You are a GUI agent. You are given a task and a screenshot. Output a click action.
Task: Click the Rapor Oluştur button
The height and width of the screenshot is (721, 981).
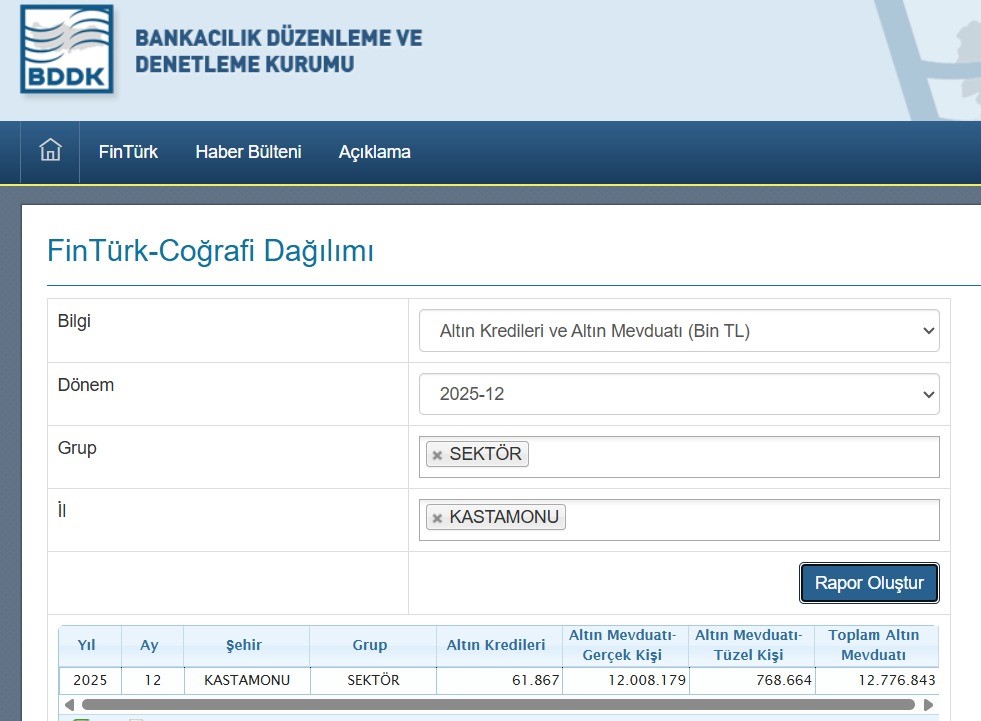[x=868, y=583]
